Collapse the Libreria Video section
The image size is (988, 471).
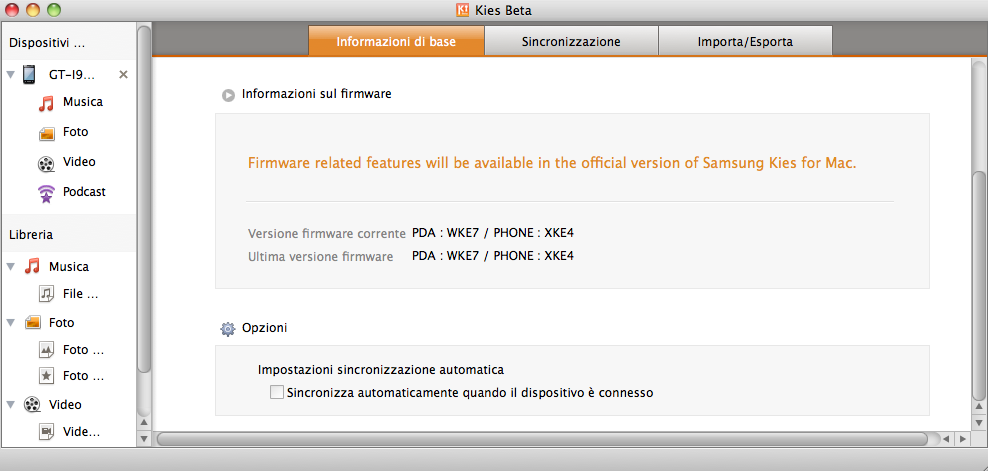(x=10, y=405)
